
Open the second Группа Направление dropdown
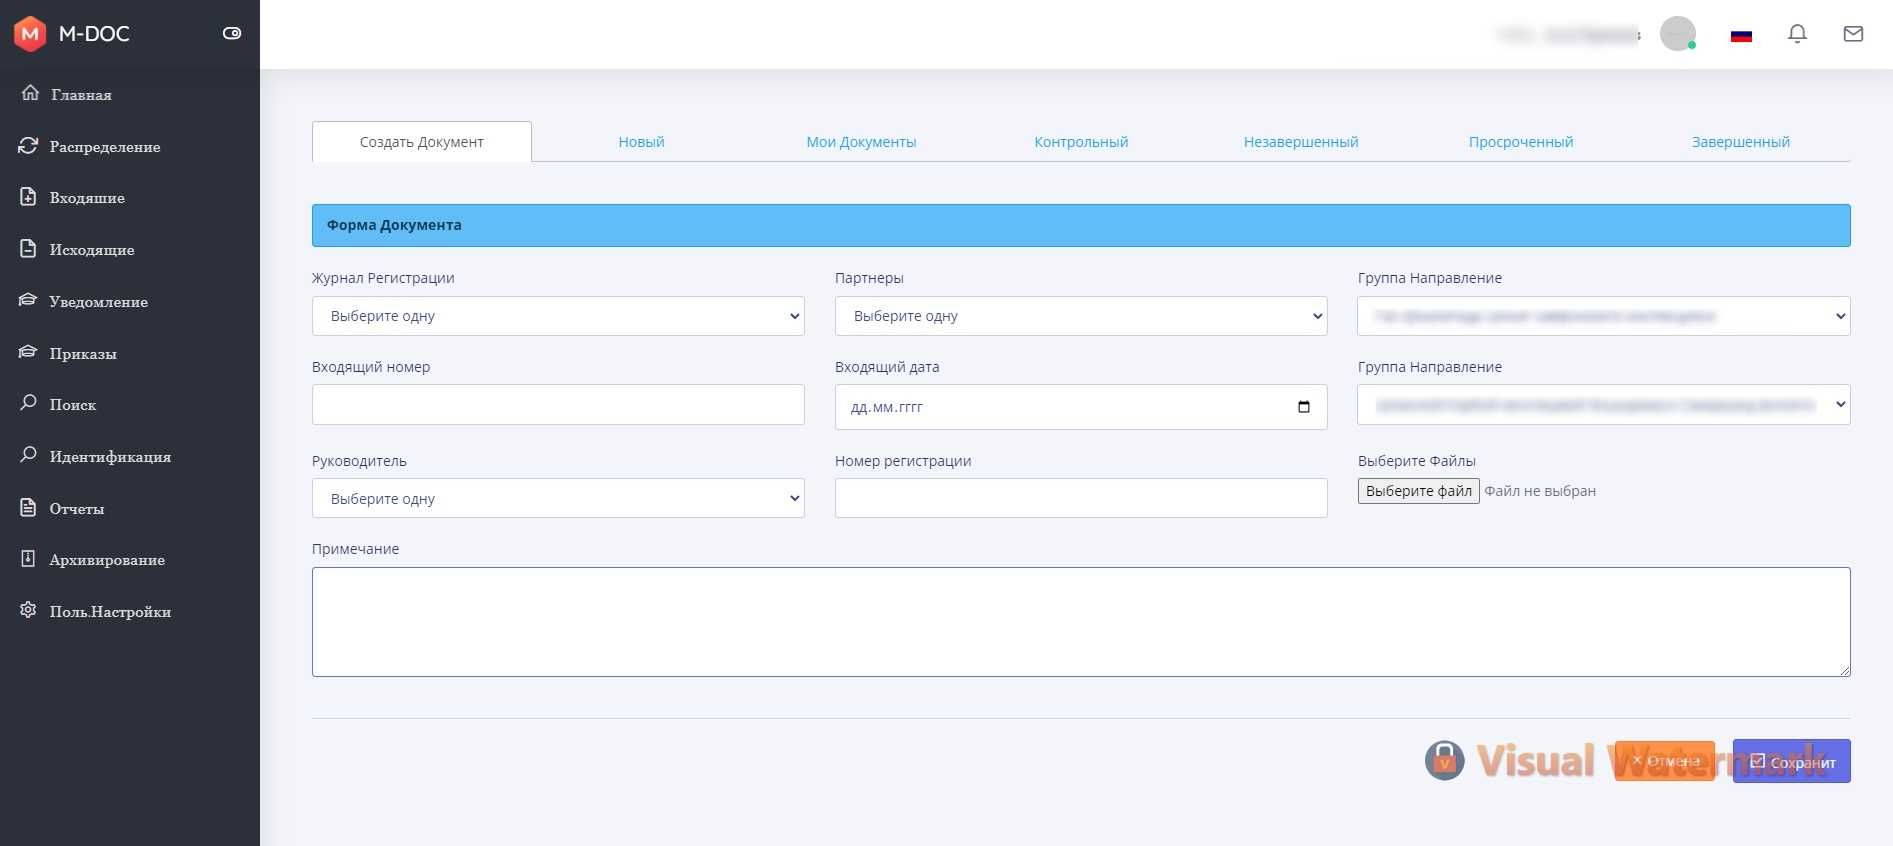1604,405
